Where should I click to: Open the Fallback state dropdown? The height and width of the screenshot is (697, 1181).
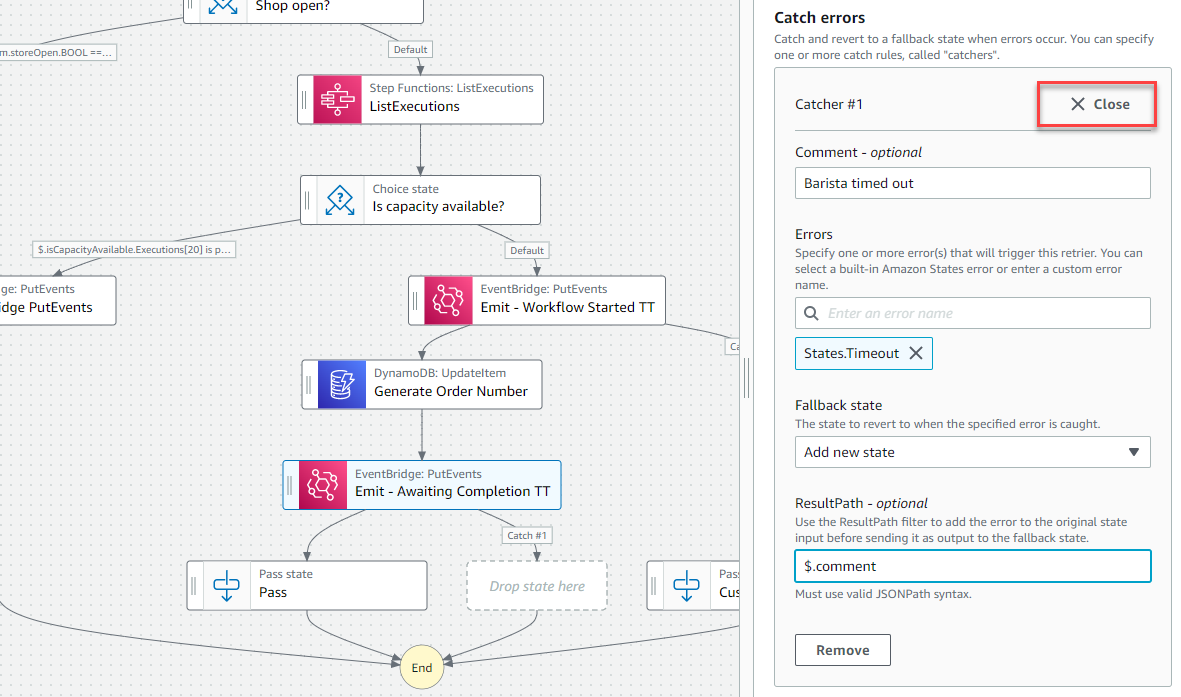[972, 452]
